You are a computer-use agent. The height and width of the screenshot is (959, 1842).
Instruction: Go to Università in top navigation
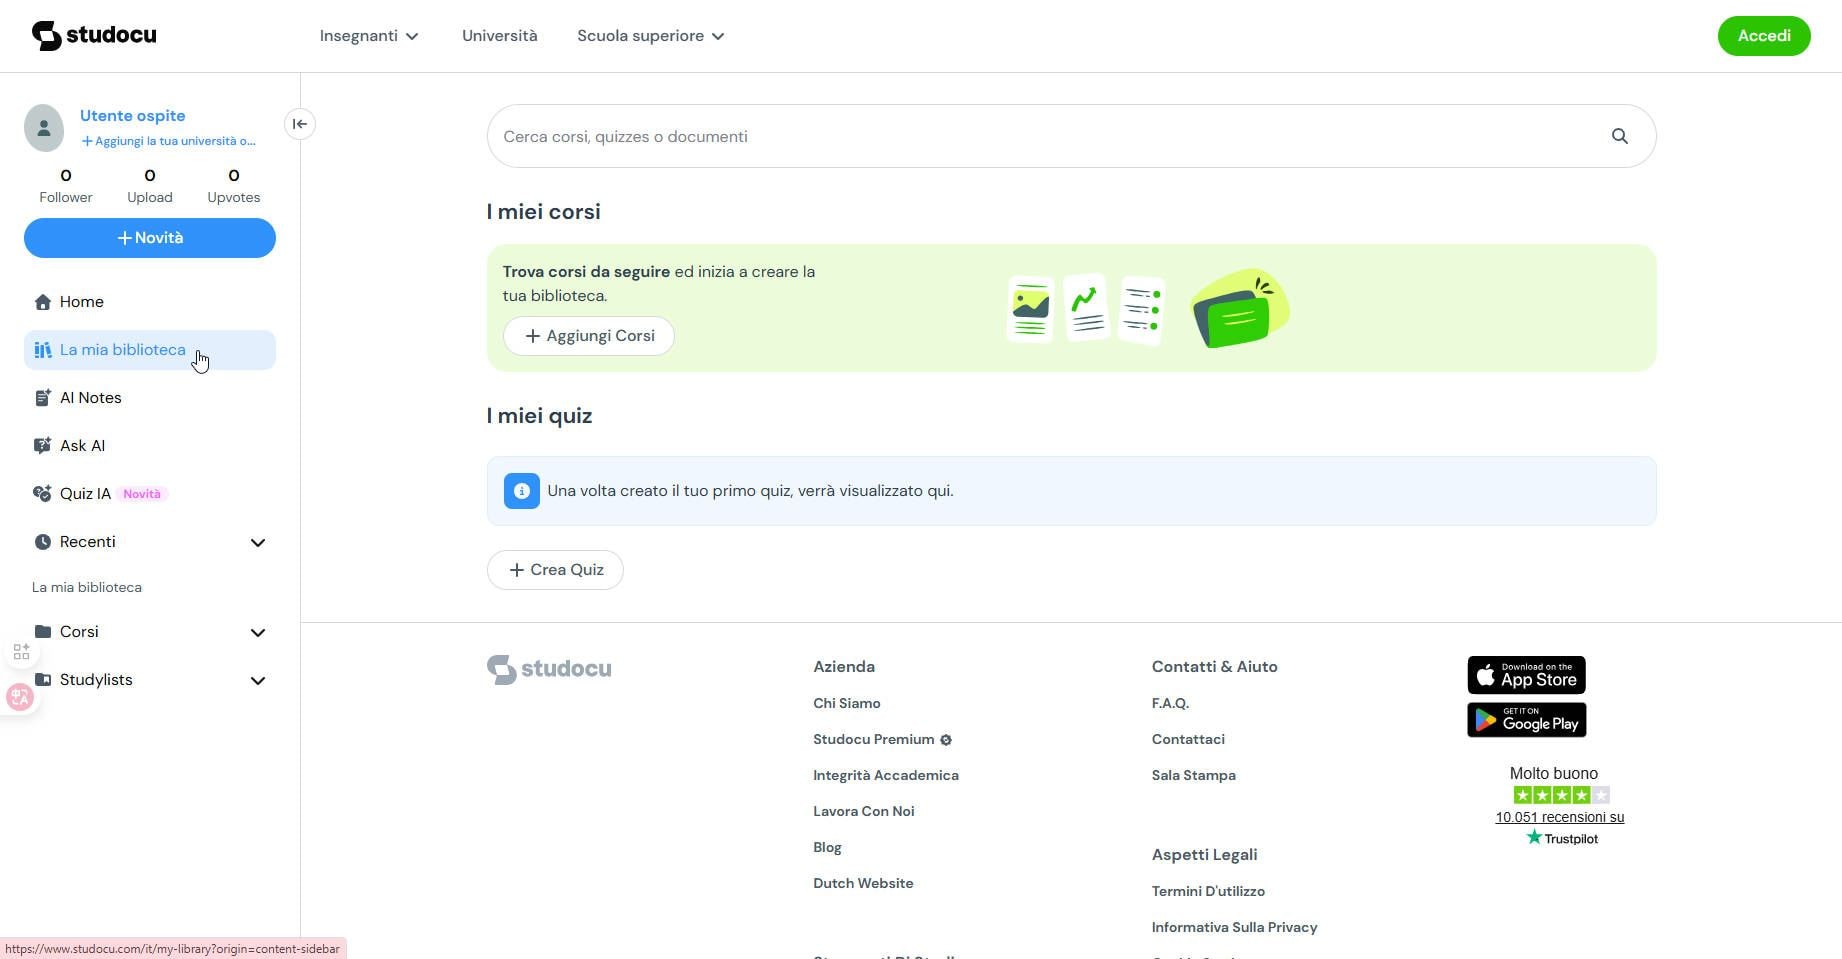(499, 36)
